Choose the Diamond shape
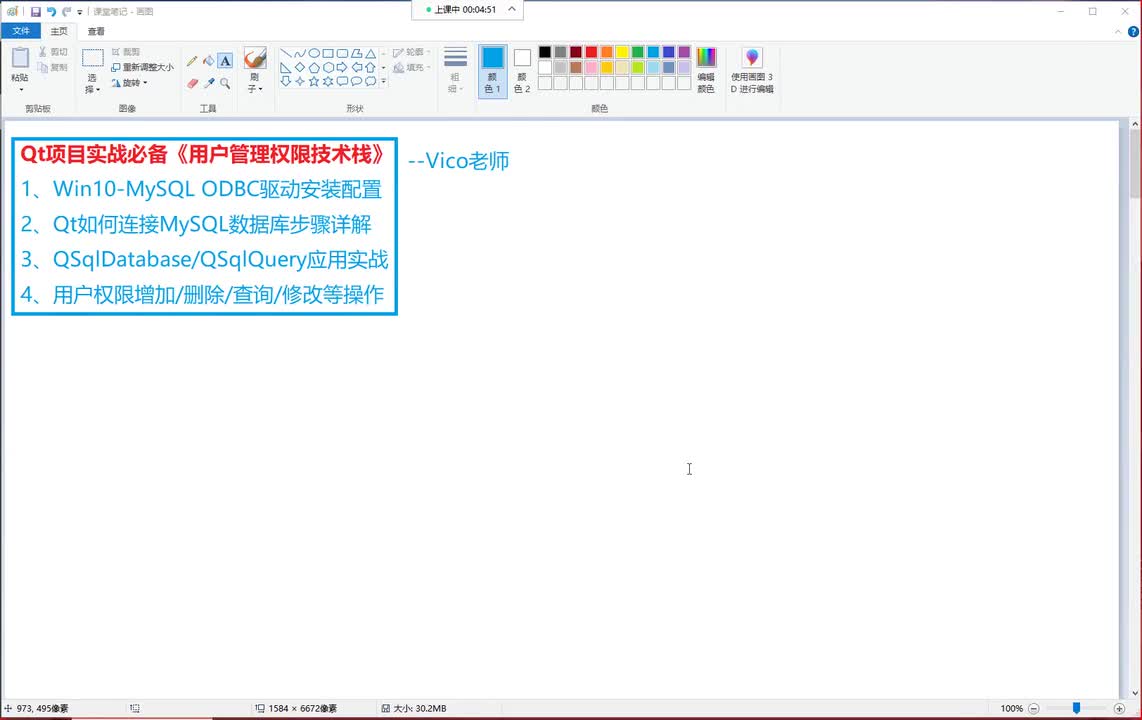This screenshot has width=1142, height=720. coord(299,67)
